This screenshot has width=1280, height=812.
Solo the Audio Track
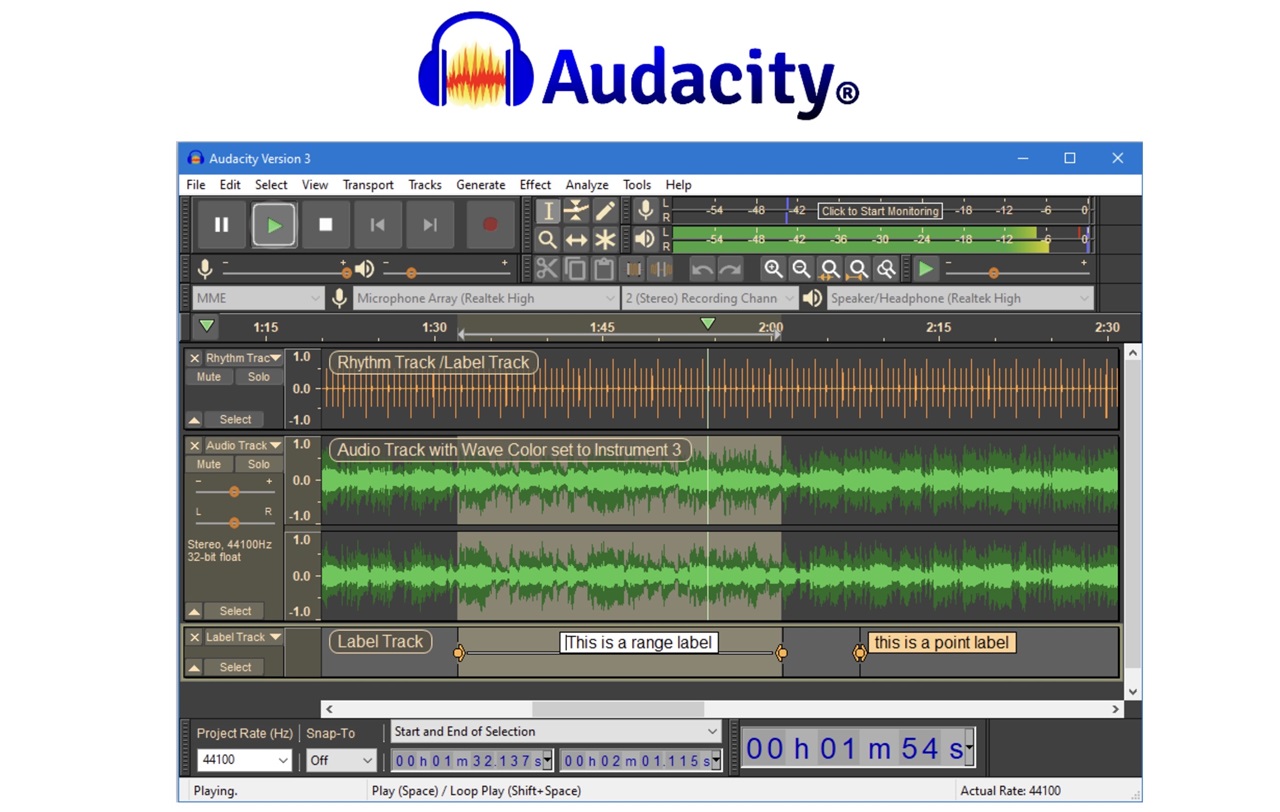click(x=259, y=464)
